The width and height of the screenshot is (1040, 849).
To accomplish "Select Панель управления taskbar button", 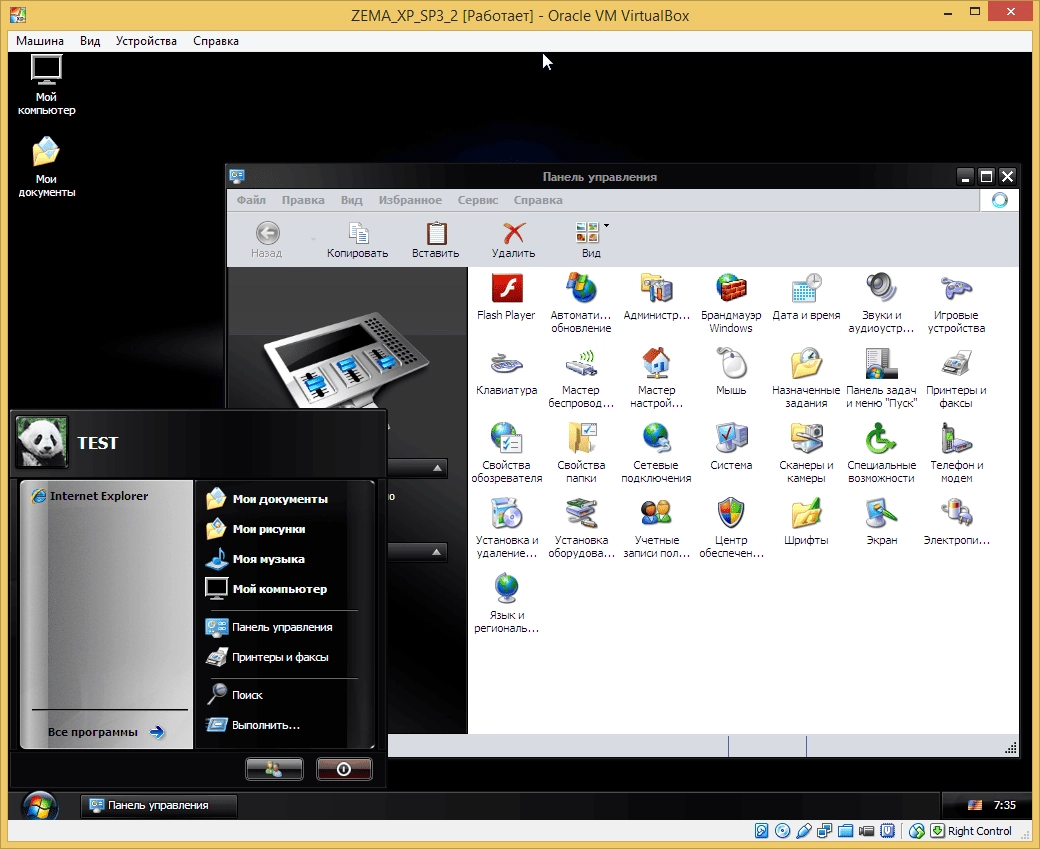I will click(x=158, y=805).
